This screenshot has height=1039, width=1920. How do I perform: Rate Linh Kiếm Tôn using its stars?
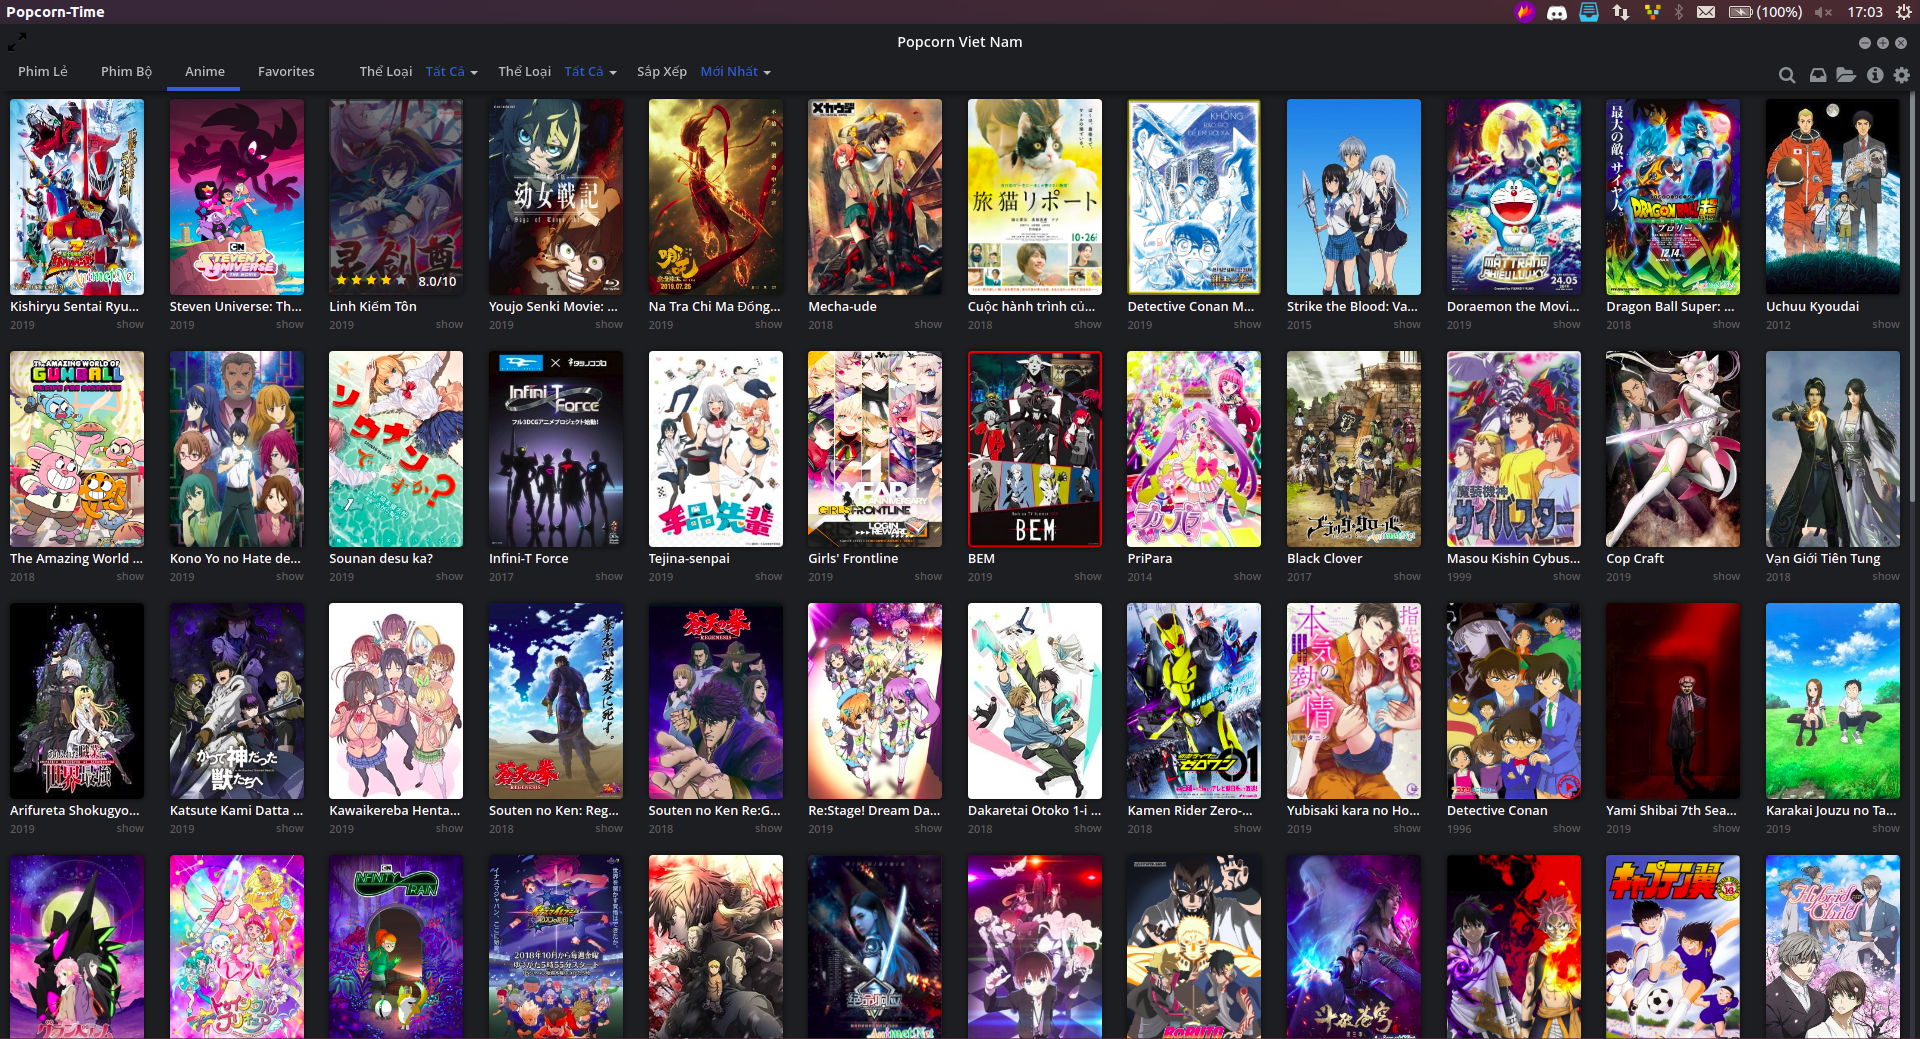[370, 281]
